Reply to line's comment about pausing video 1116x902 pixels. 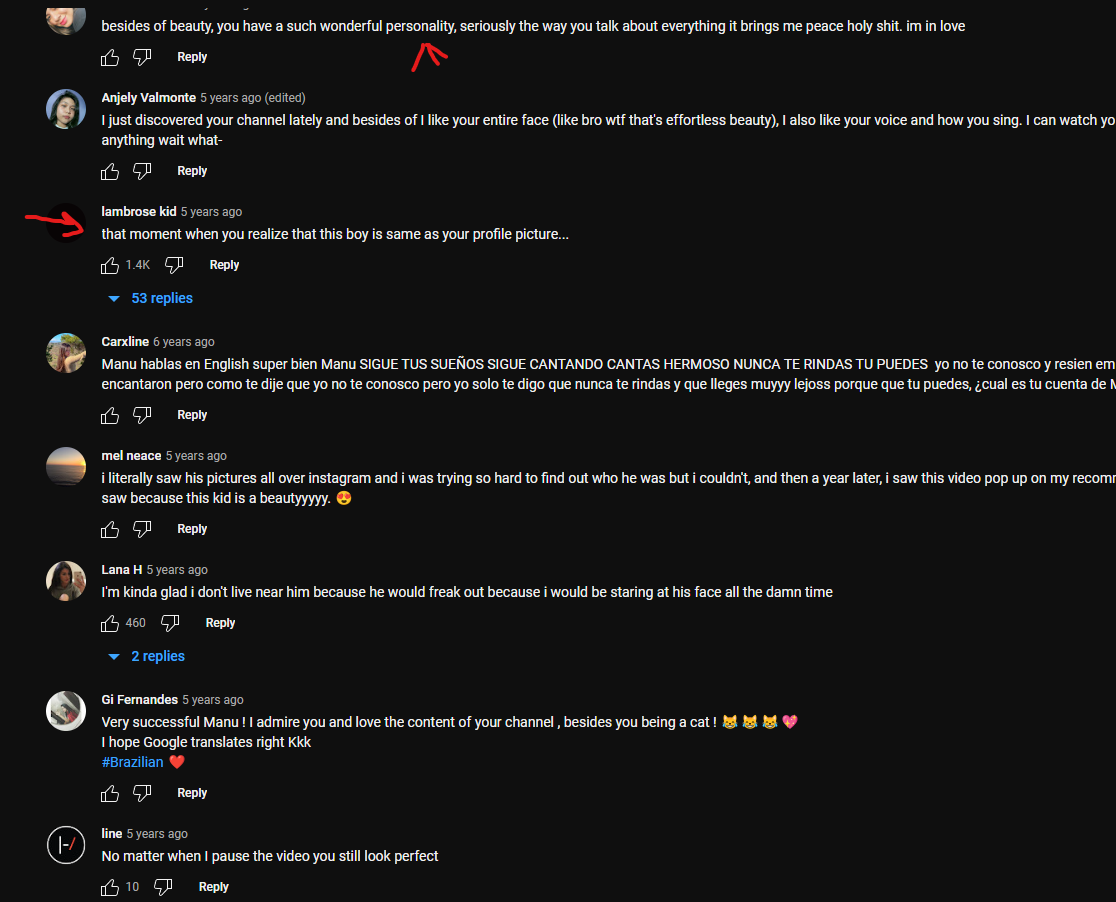214,887
